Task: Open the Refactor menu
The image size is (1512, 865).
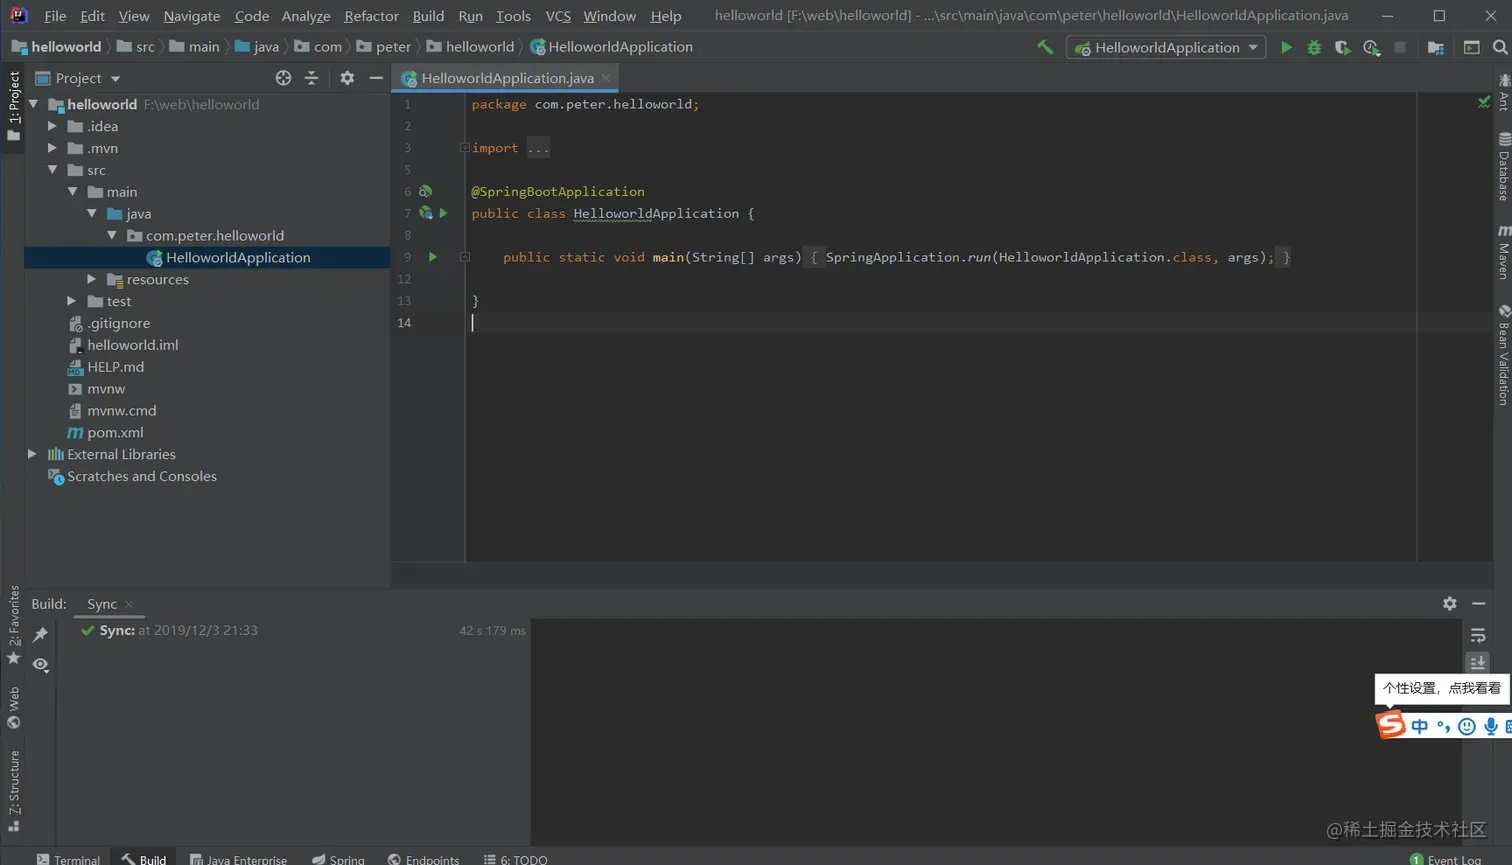Action: pos(370,16)
